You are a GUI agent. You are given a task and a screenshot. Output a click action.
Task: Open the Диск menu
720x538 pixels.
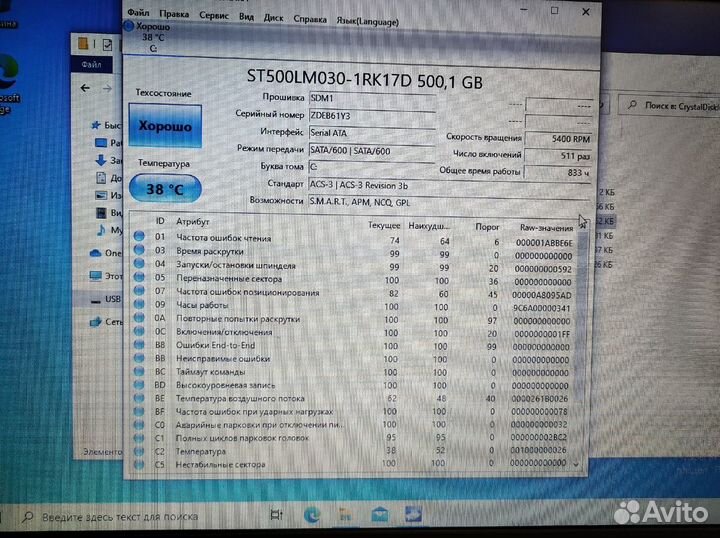pyautogui.click(x=273, y=17)
